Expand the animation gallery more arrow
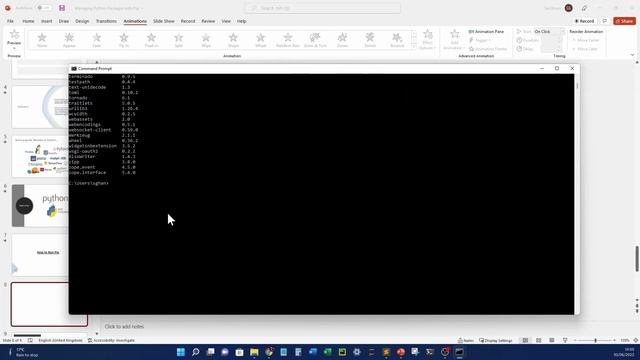 click(x=414, y=47)
